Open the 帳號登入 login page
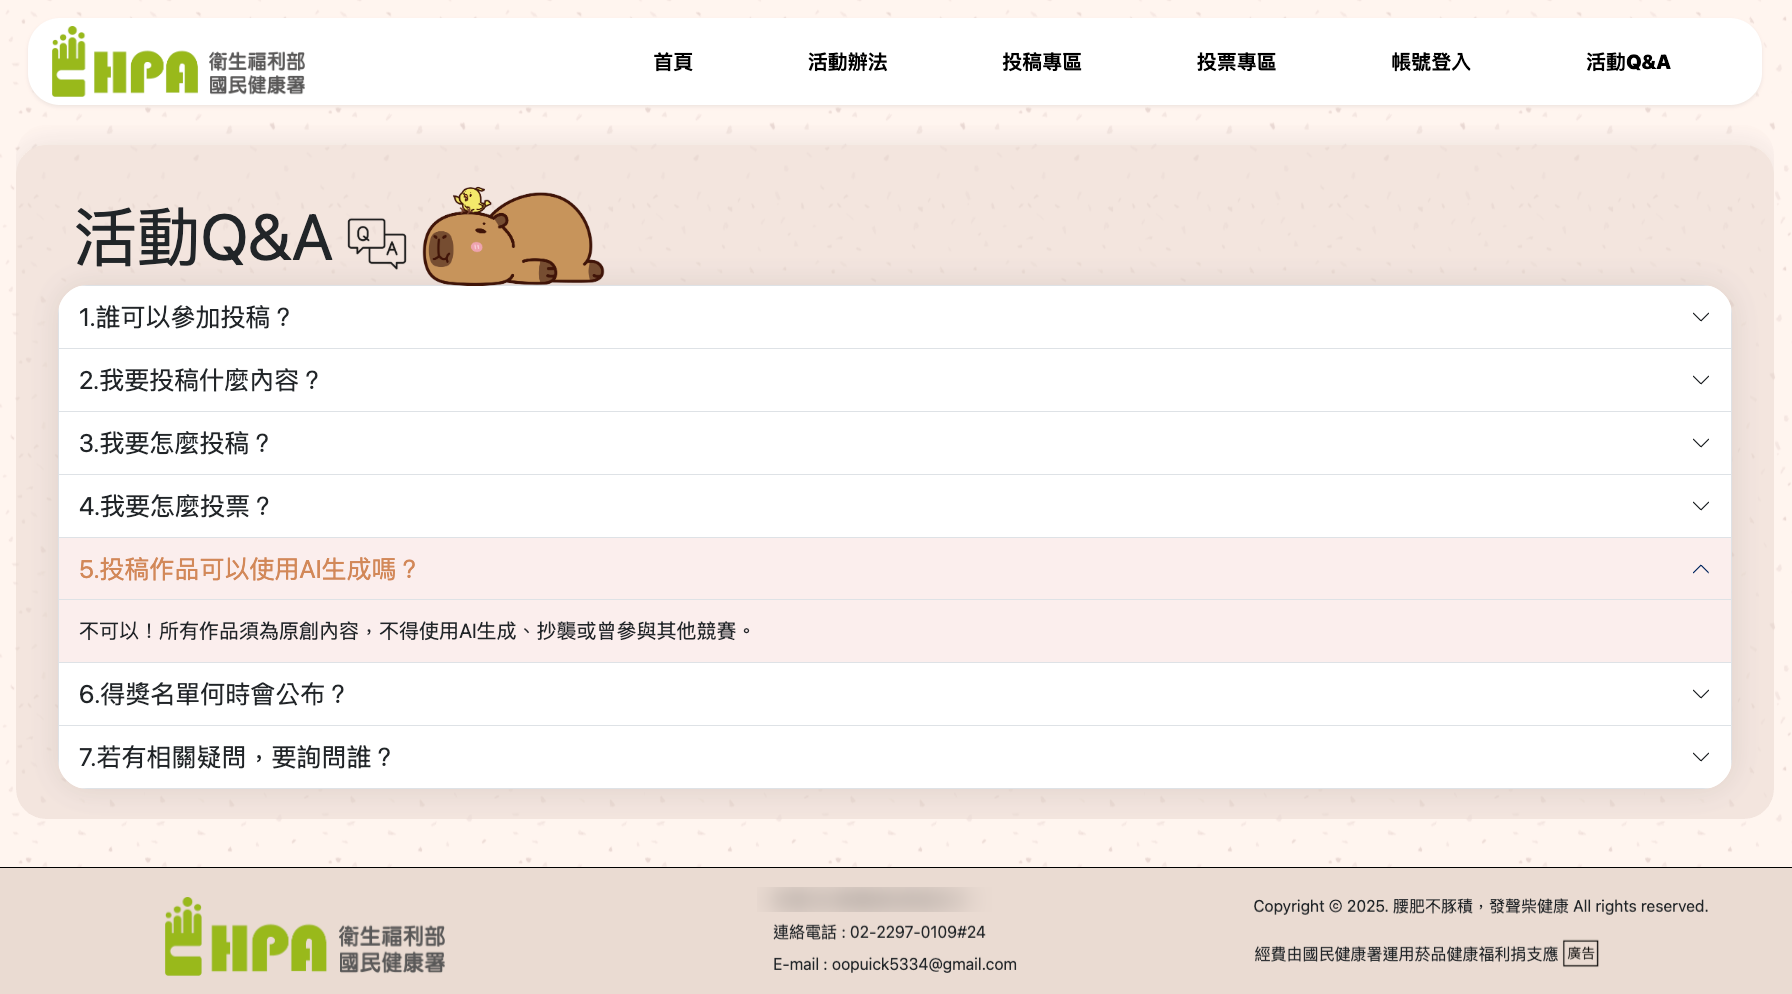1792x994 pixels. tap(1431, 62)
